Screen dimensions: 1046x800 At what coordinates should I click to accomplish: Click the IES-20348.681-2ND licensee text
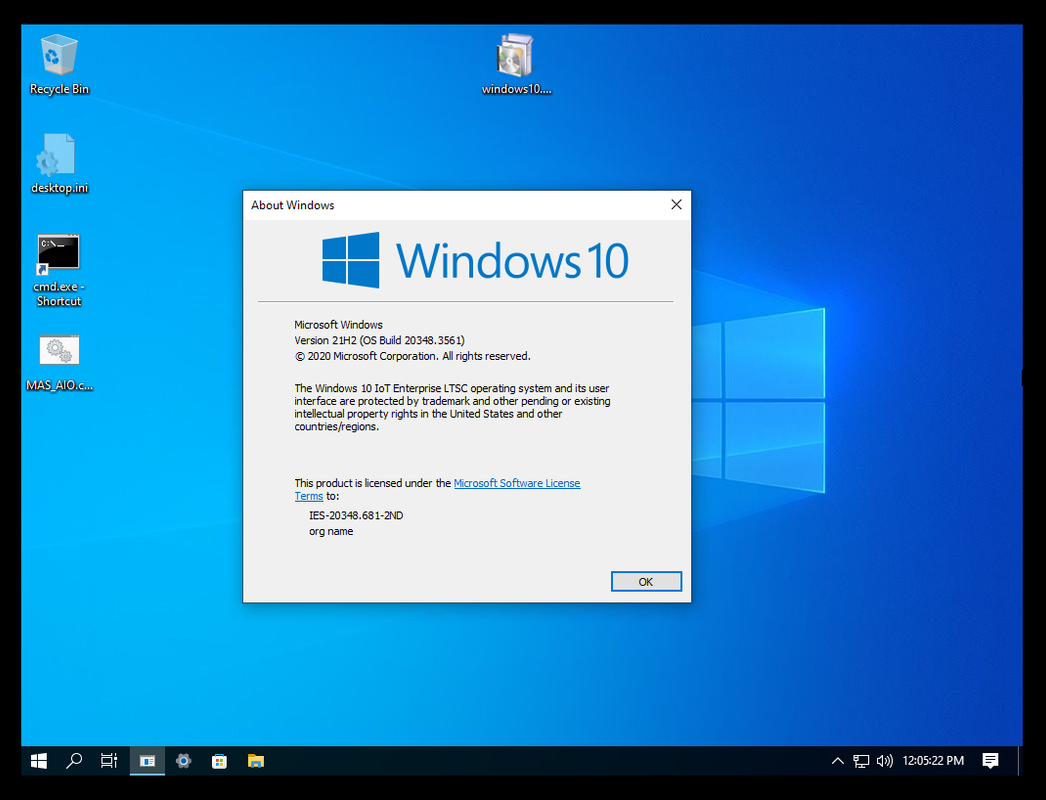pos(356,516)
